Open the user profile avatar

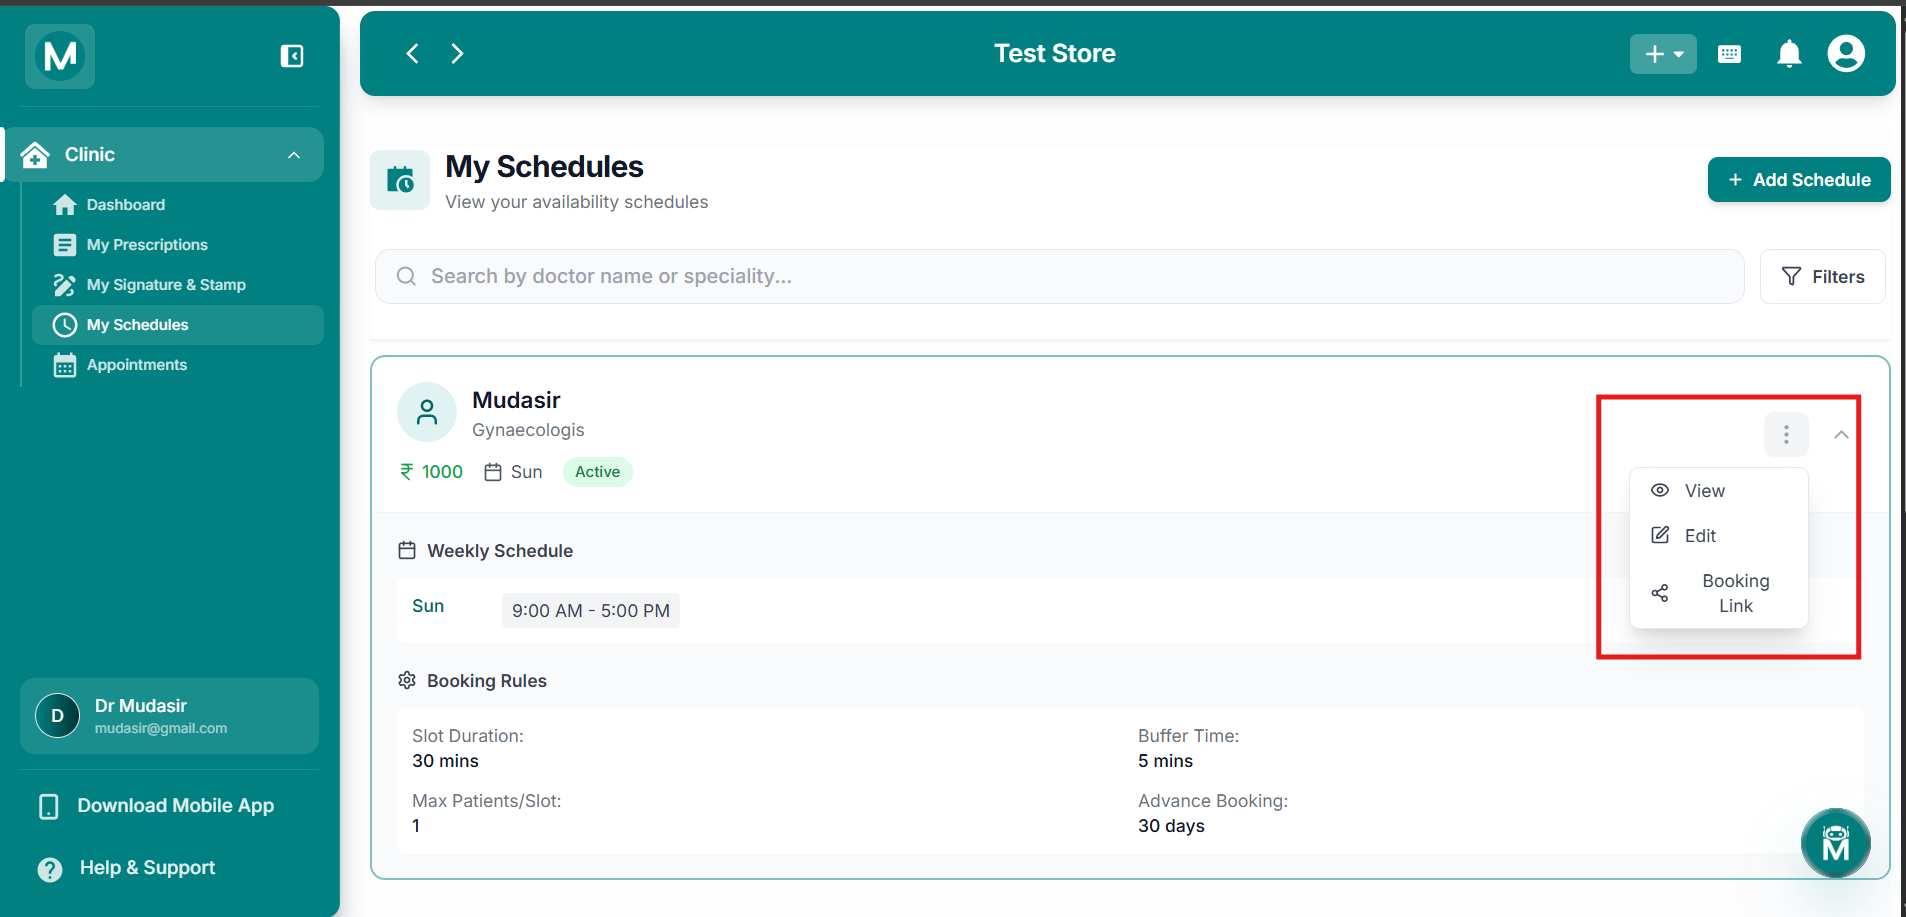1846,54
